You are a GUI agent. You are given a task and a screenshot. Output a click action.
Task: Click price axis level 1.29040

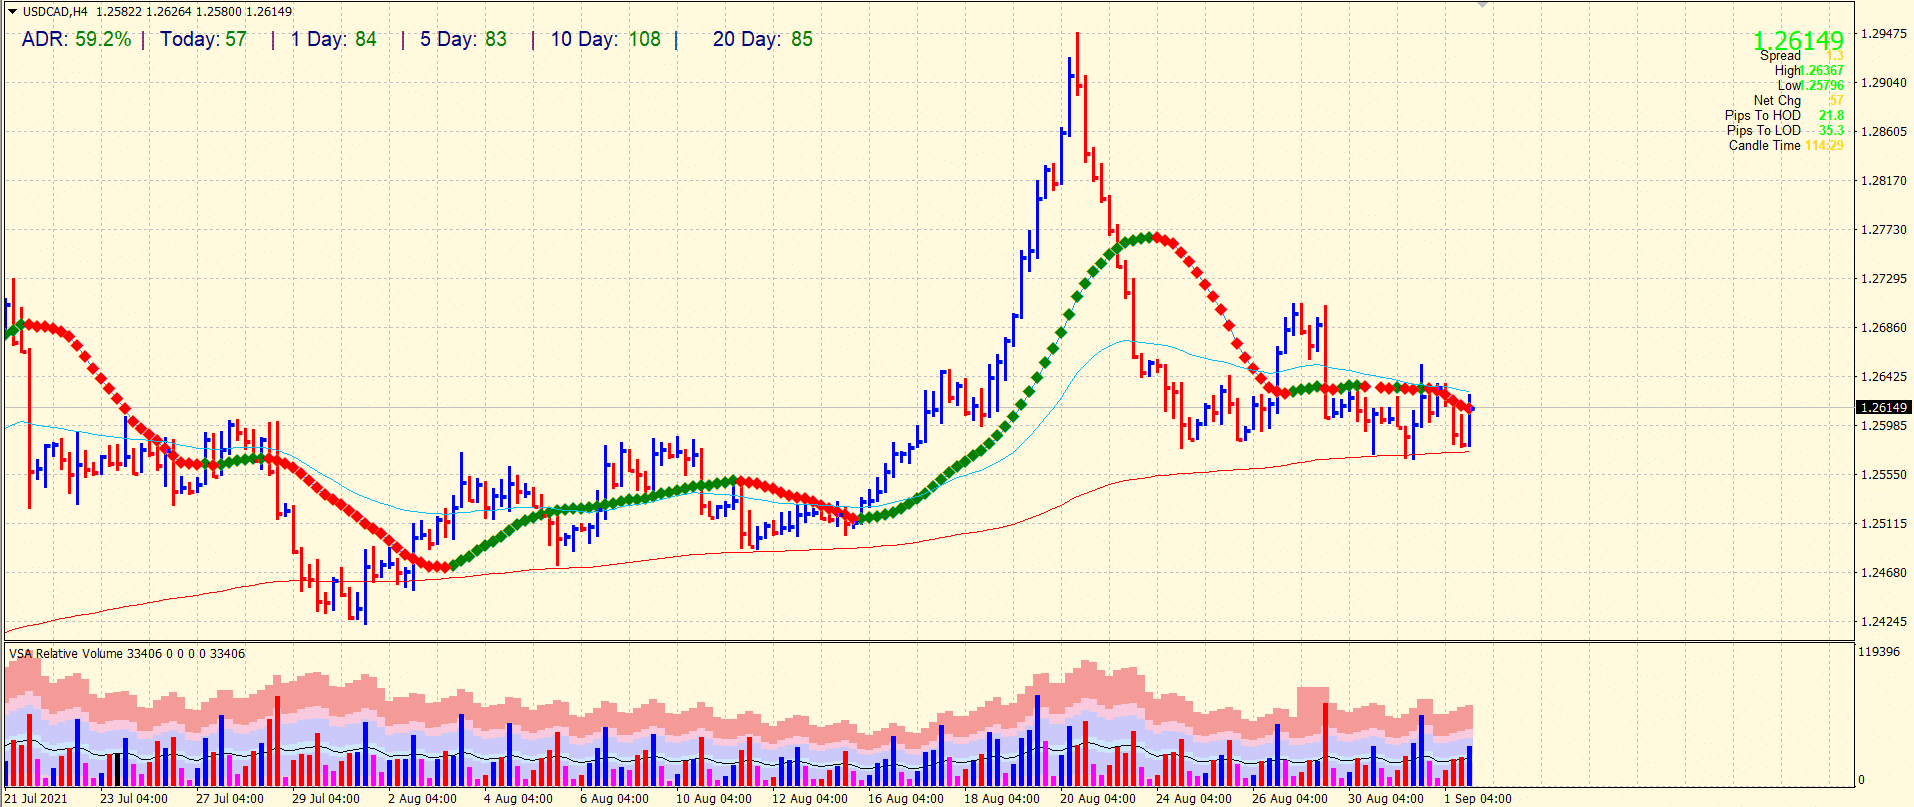pyautogui.click(x=1883, y=83)
